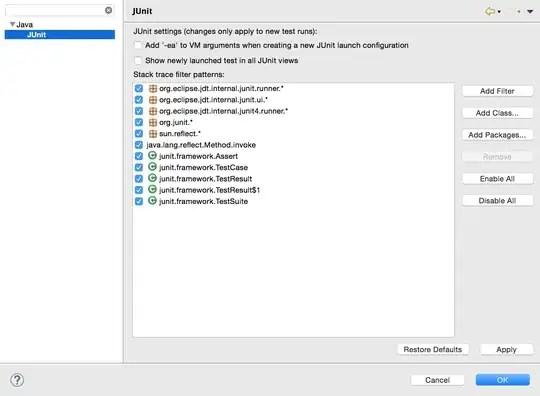Enable adding '-ea' to VM arguments

pos(138,45)
